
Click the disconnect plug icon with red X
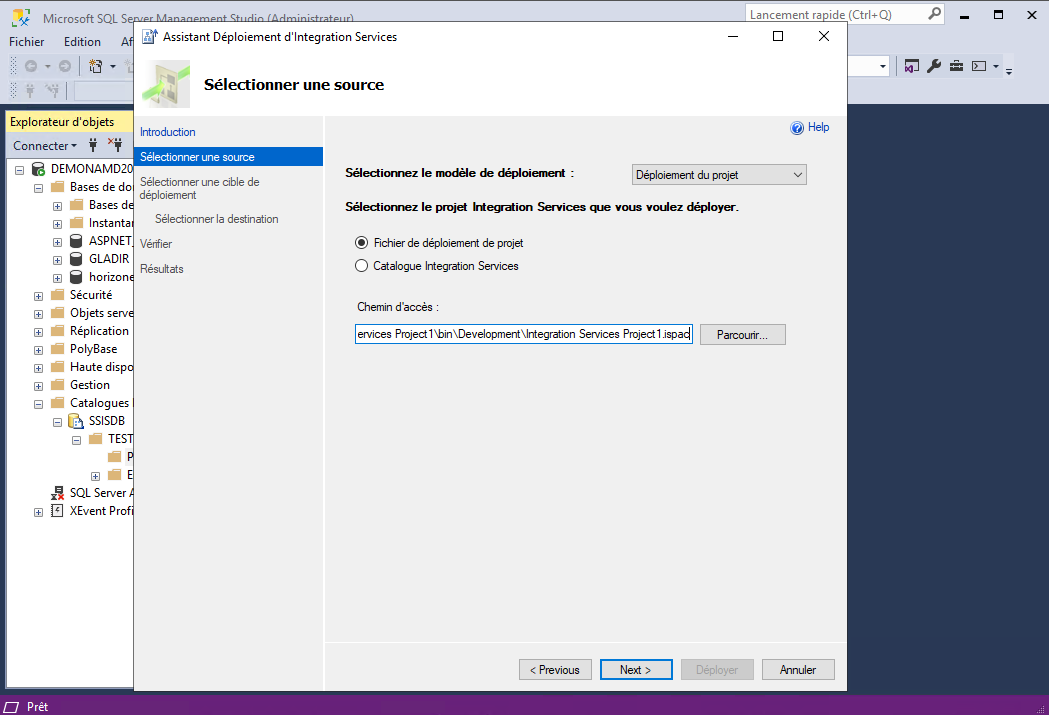tap(115, 144)
